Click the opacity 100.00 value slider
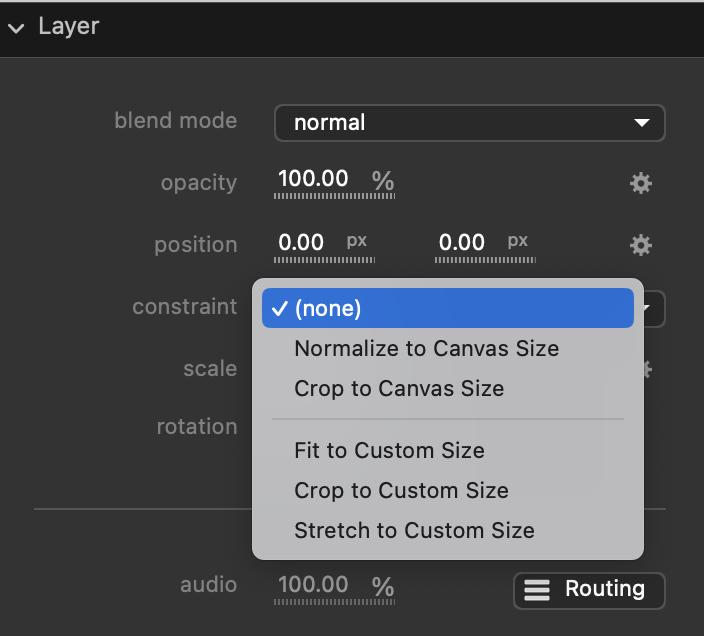 313,180
